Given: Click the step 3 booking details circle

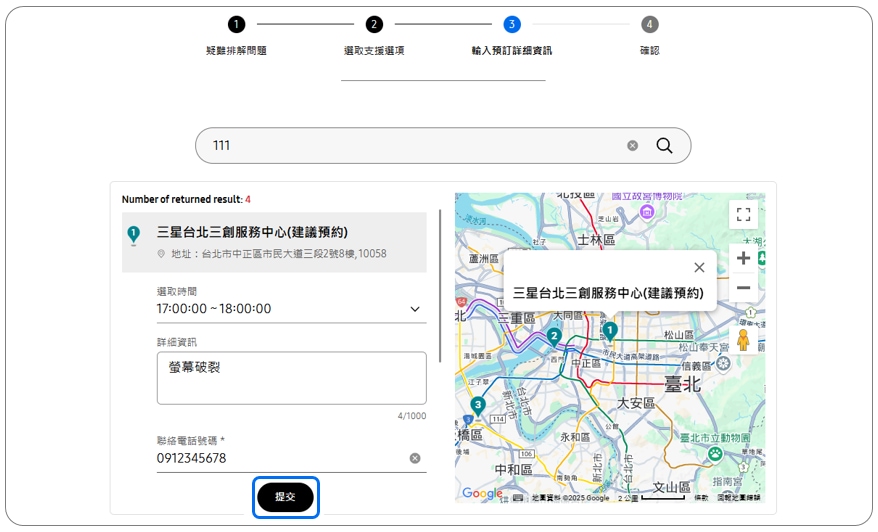Looking at the screenshot, I should pos(512,24).
